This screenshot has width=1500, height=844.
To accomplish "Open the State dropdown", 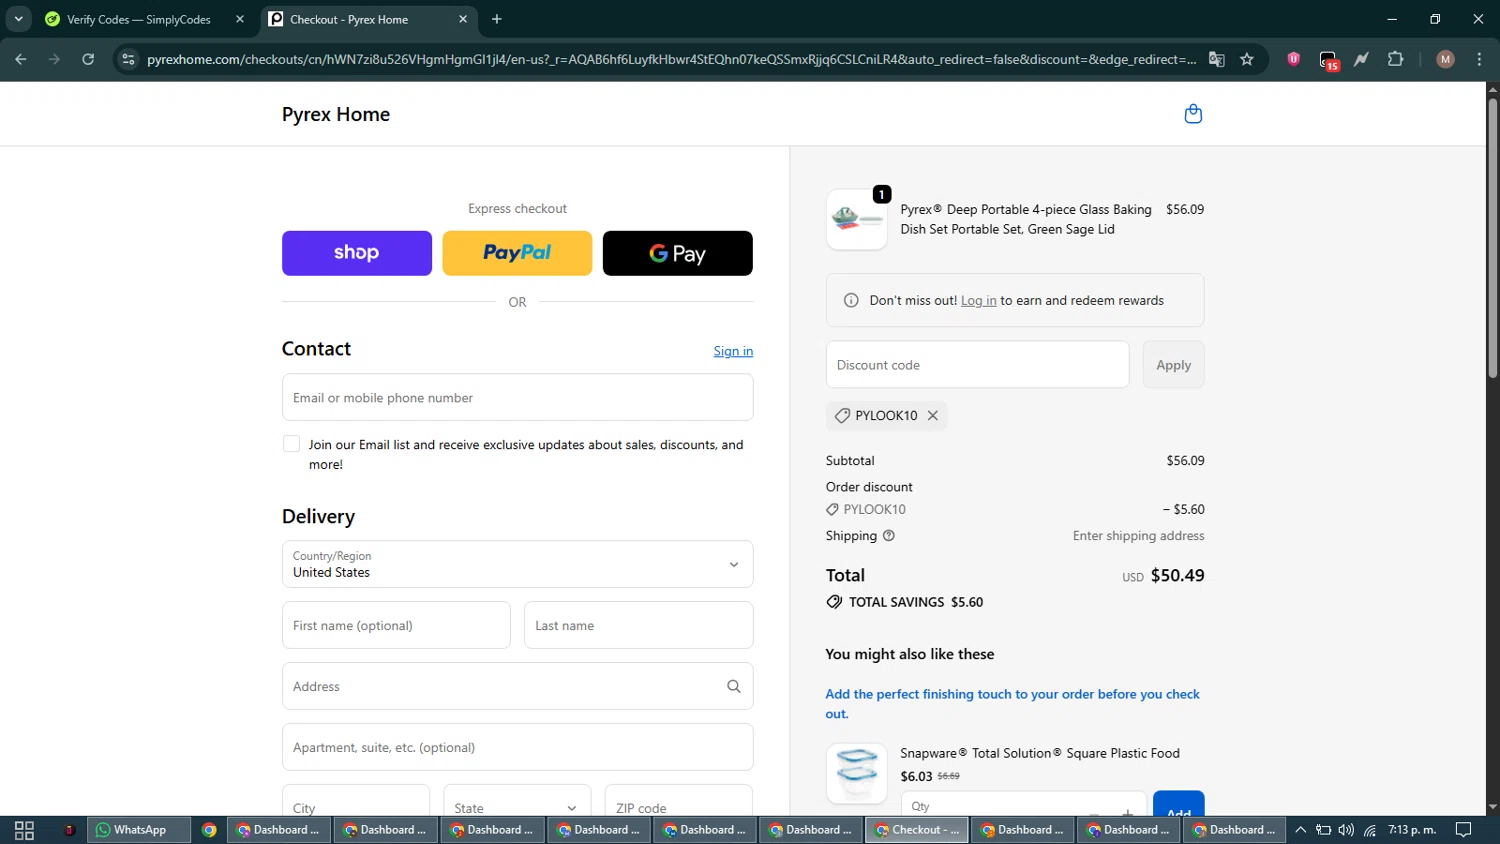I will pos(516,802).
